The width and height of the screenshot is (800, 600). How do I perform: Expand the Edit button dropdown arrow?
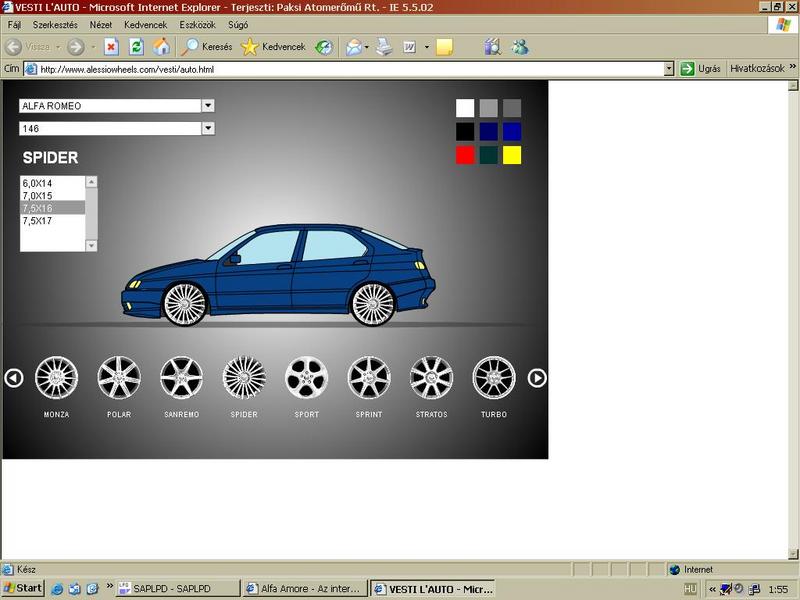pyautogui.click(x=427, y=47)
